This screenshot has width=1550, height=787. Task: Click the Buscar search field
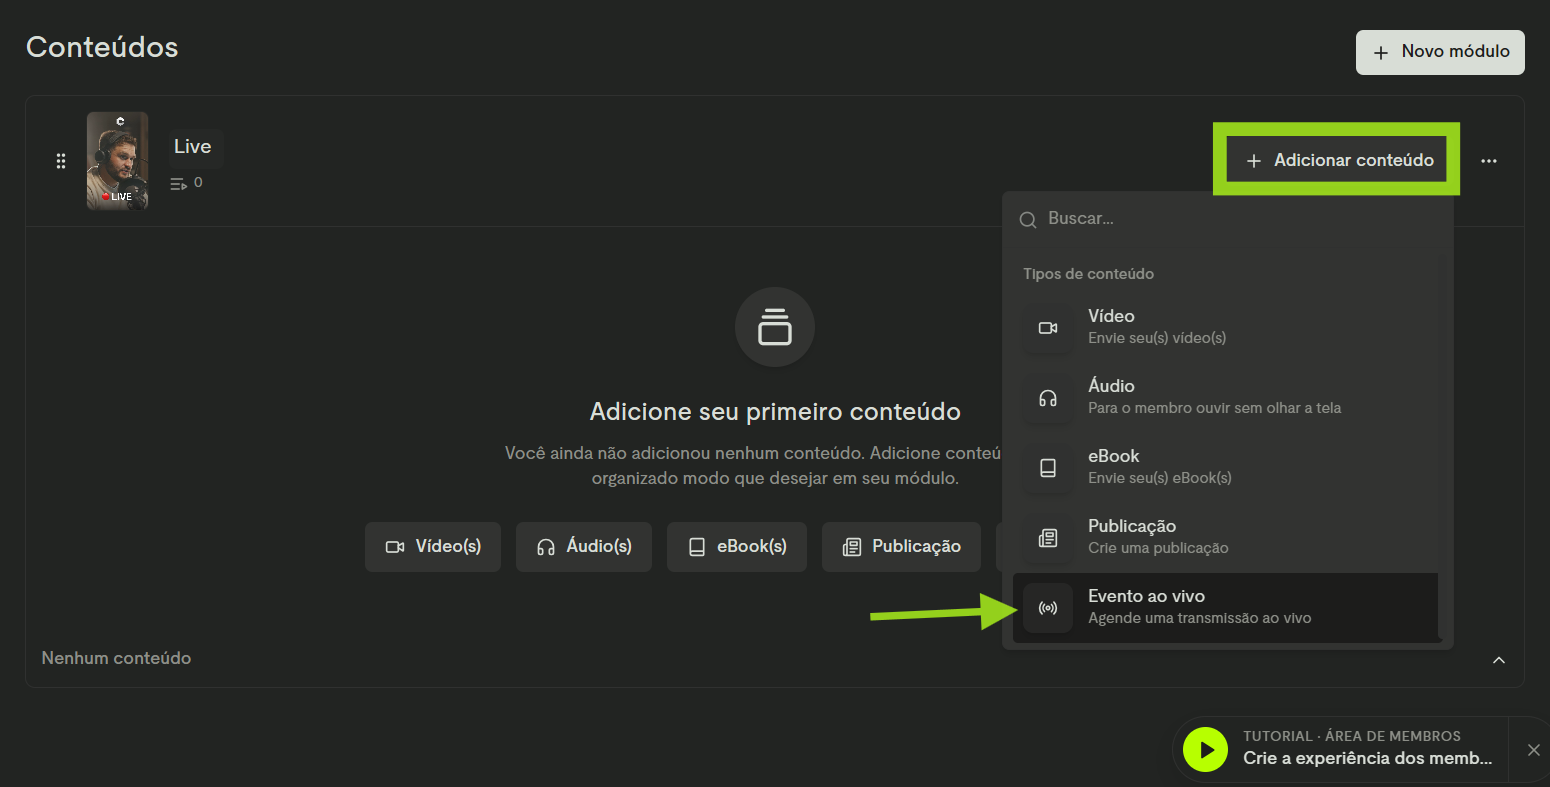(1228, 219)
